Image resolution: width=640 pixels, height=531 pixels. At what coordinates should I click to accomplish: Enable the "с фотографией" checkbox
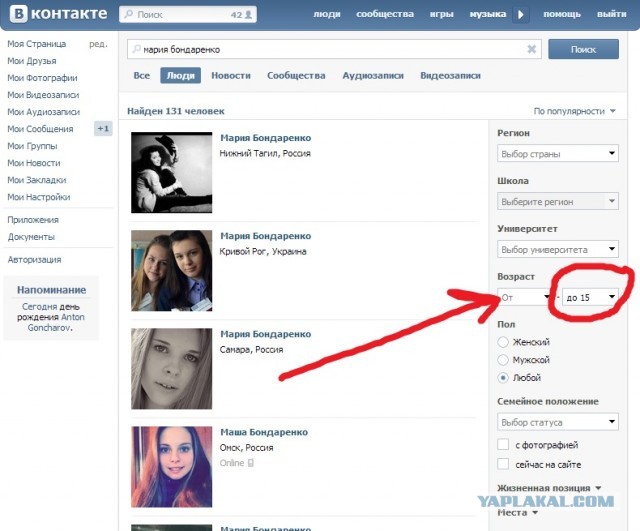point(503,445)
